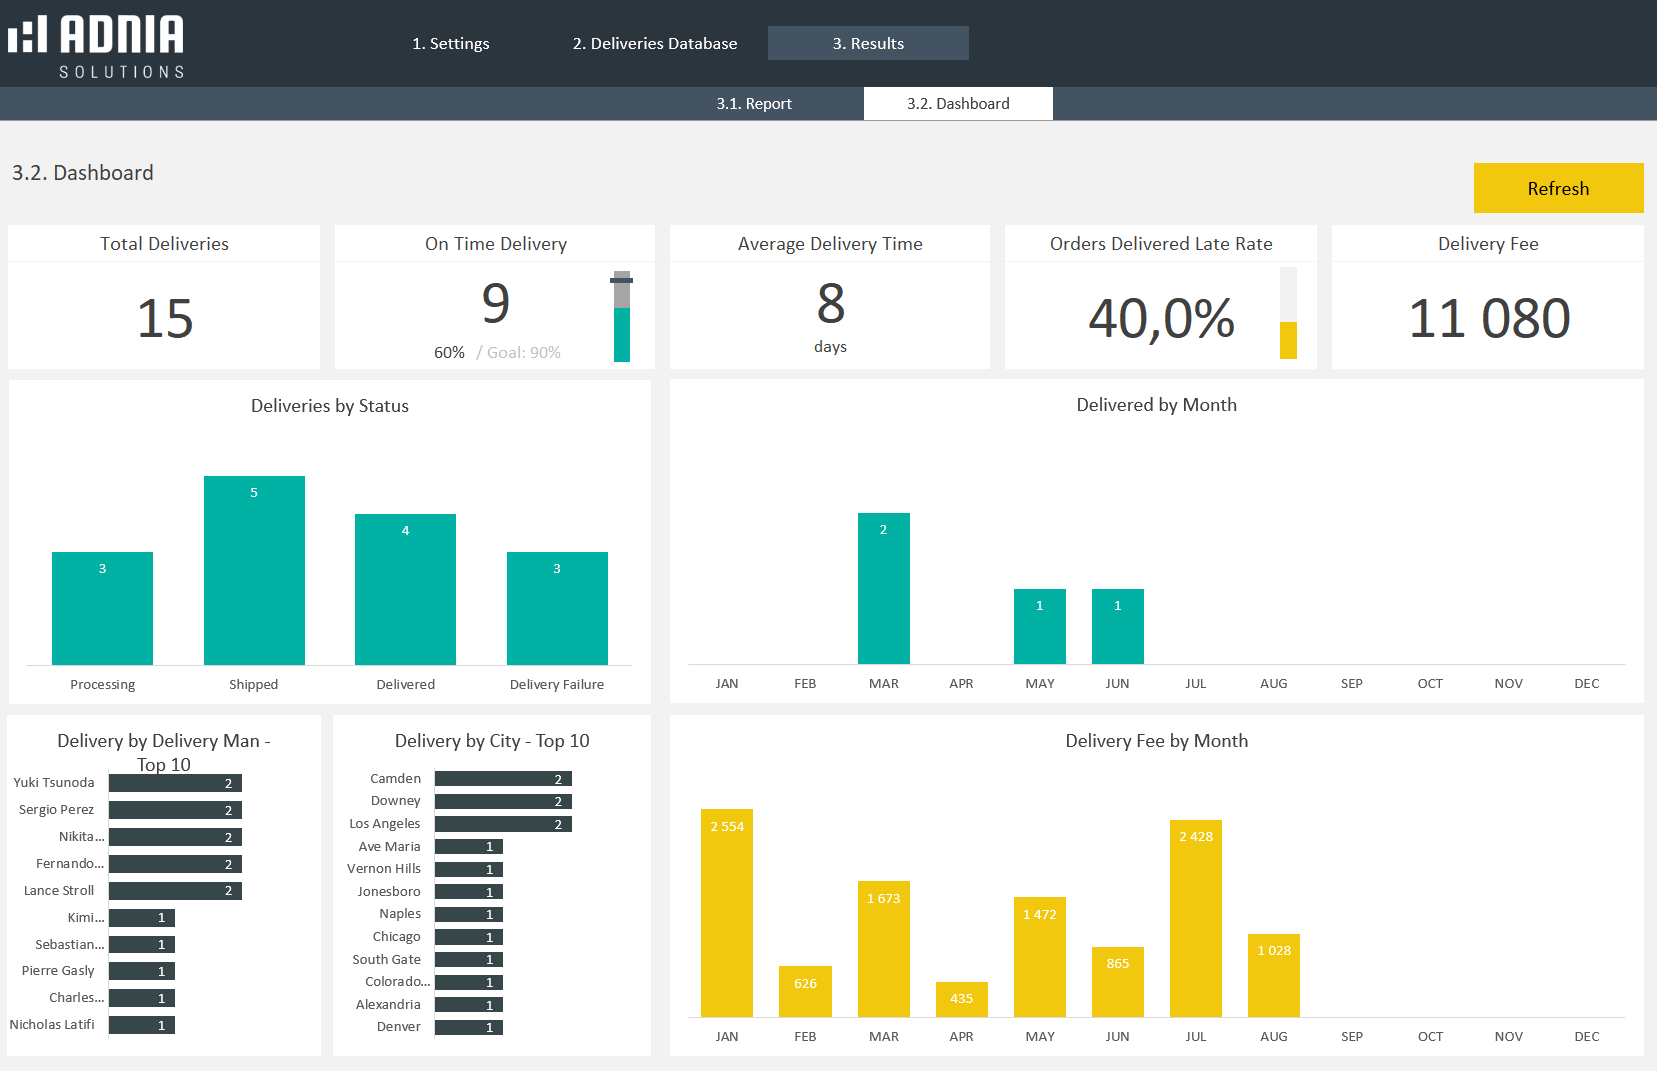Click the Late Rate yellow gauge bar
This screenshot has height=1071, width=1657.
point(1288,338)
